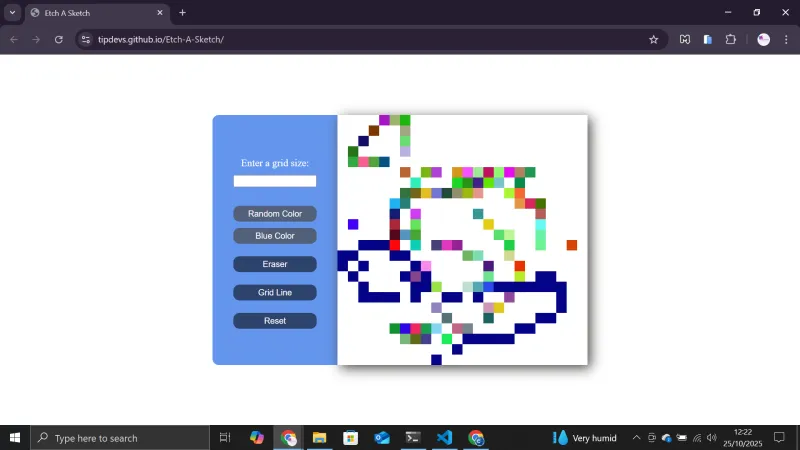Open the Extensions puzzle icon
Screen dimensions: 800x450
[731, 39]
